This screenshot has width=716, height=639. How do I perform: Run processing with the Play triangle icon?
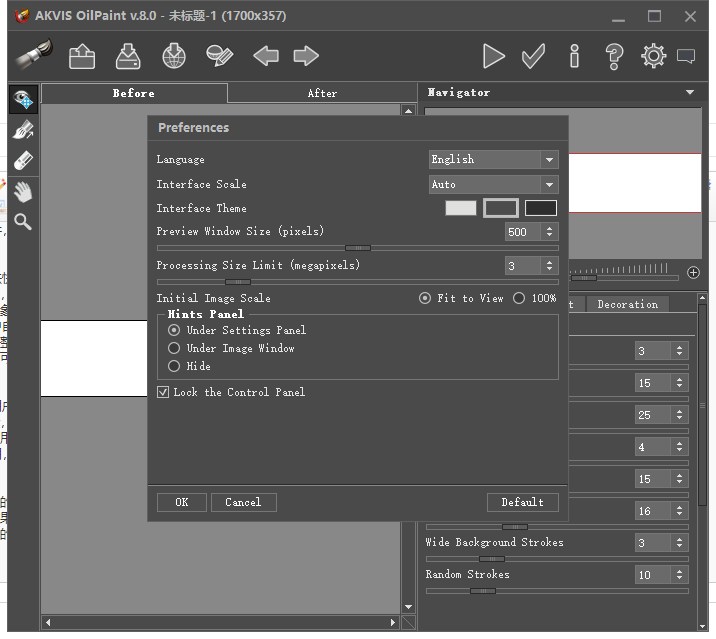pos(494,56)
